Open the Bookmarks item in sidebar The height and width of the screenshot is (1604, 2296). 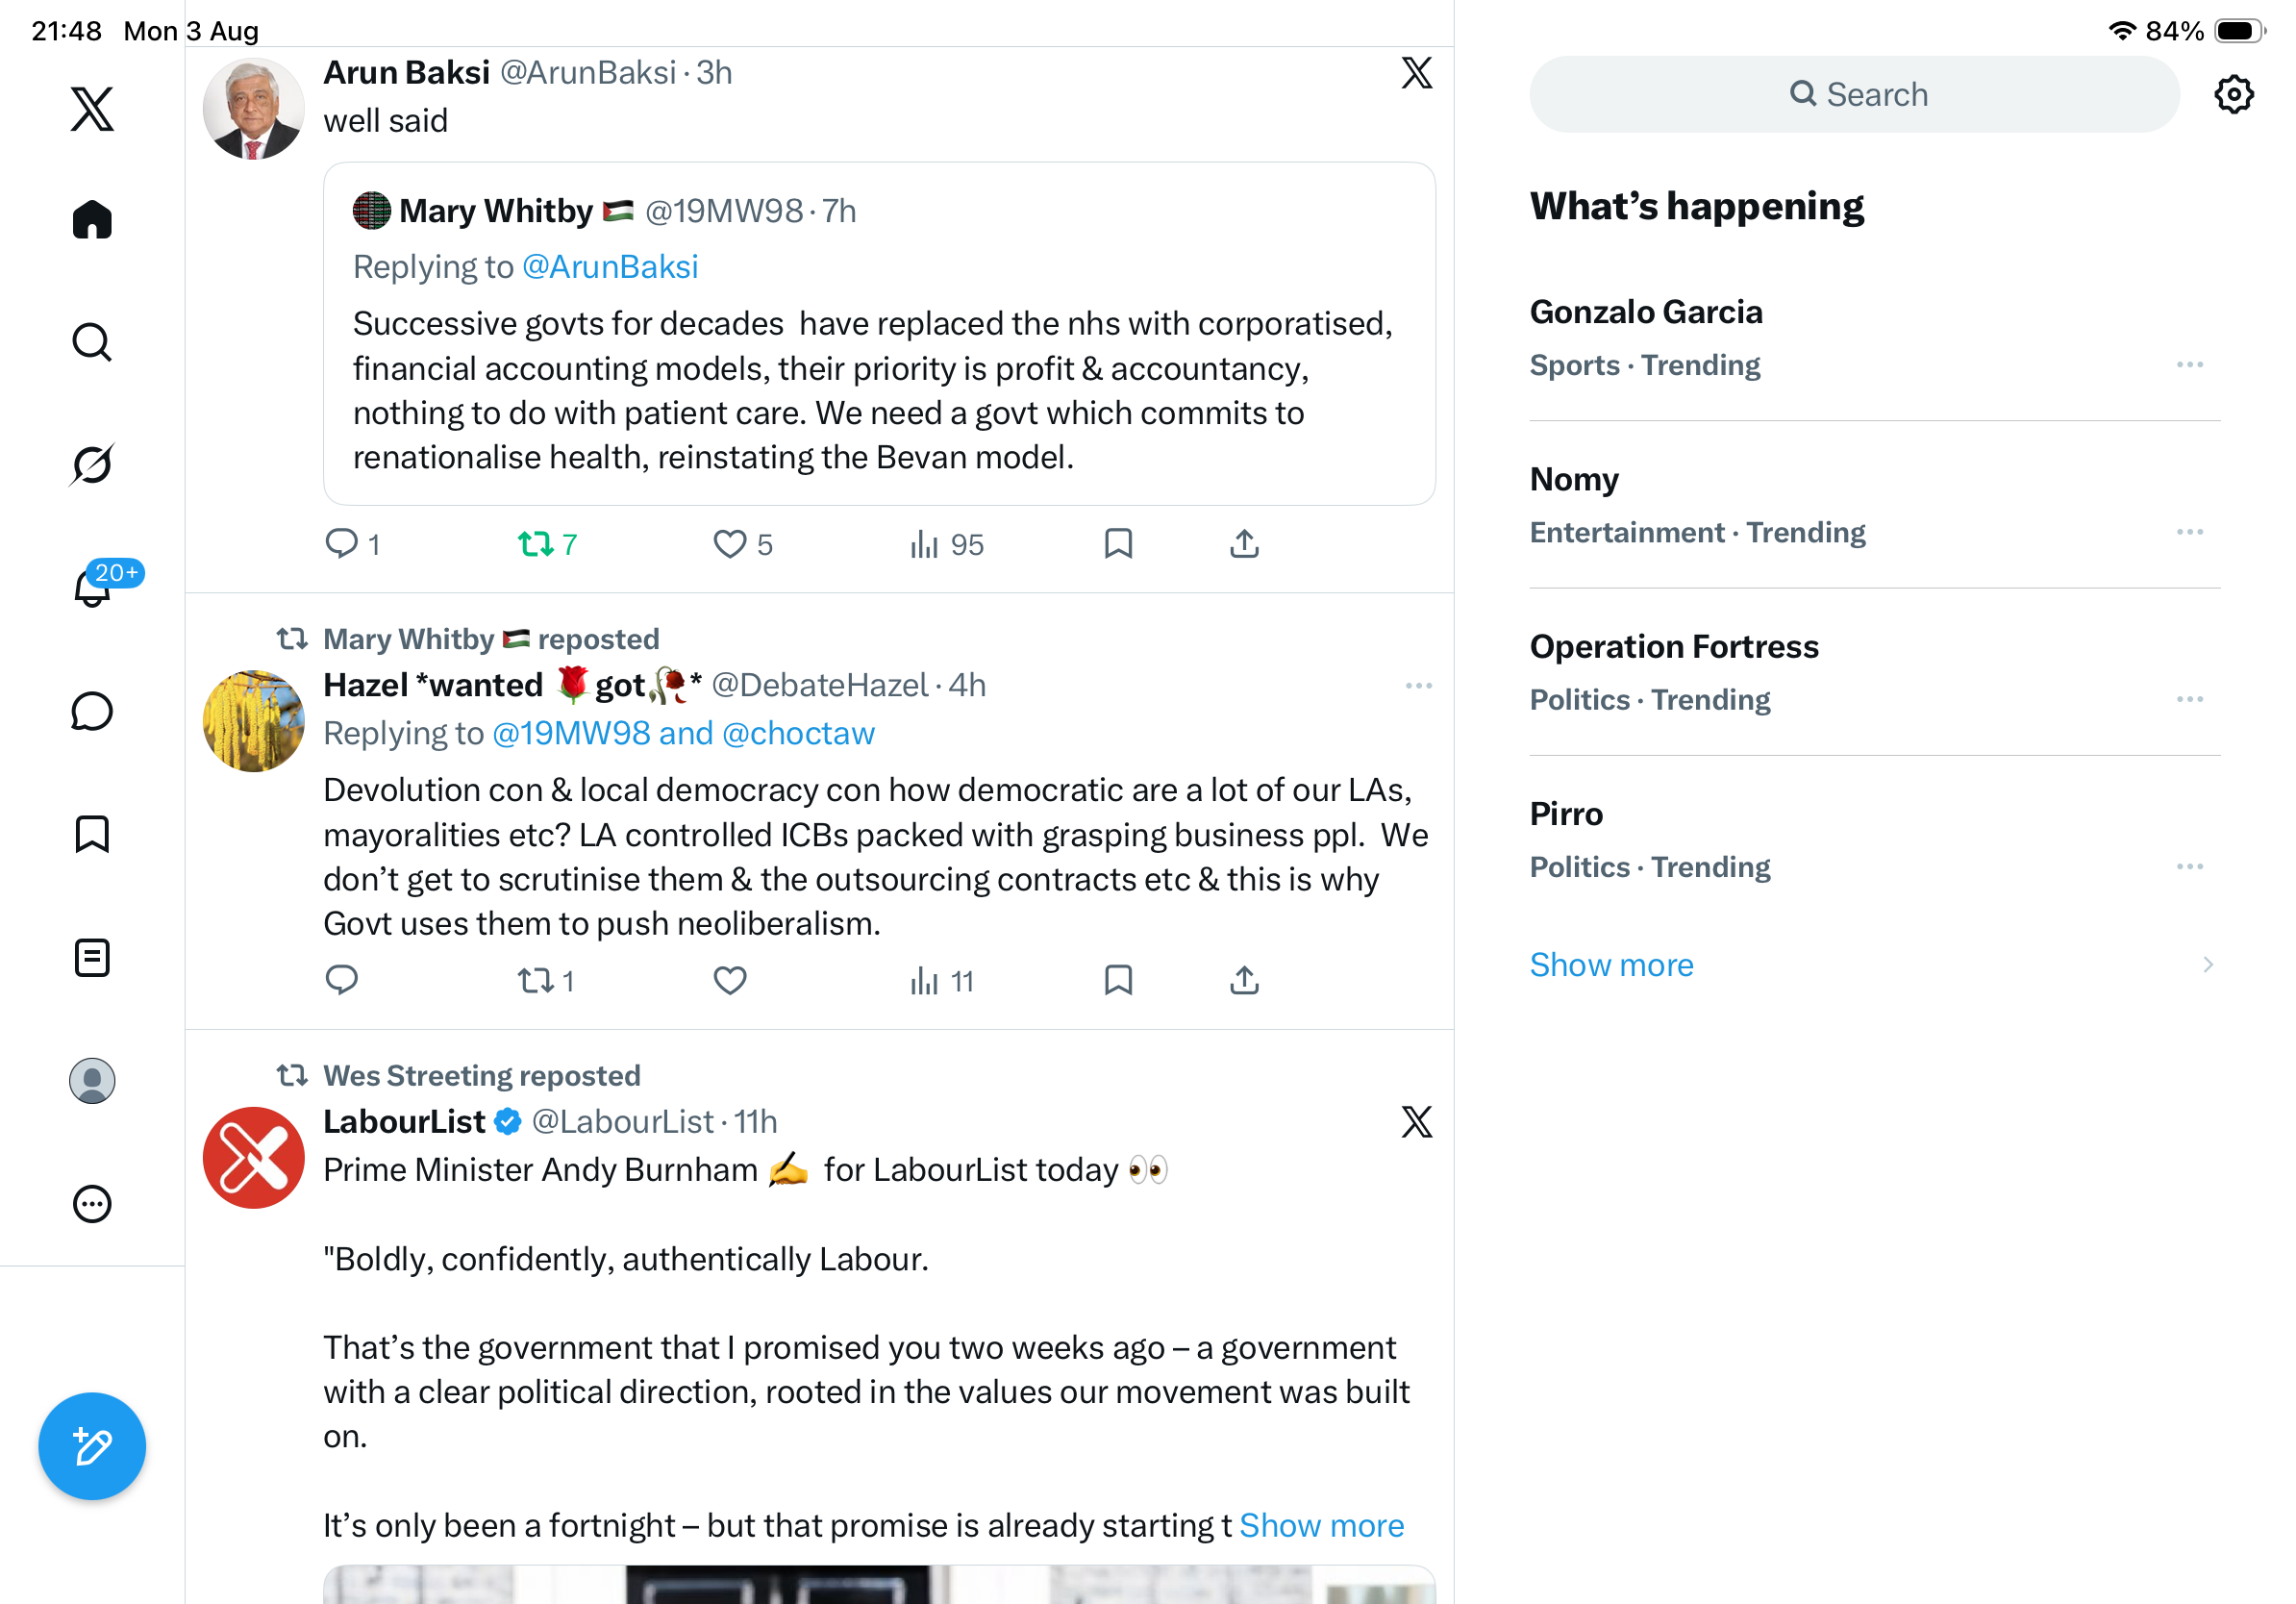92,834
